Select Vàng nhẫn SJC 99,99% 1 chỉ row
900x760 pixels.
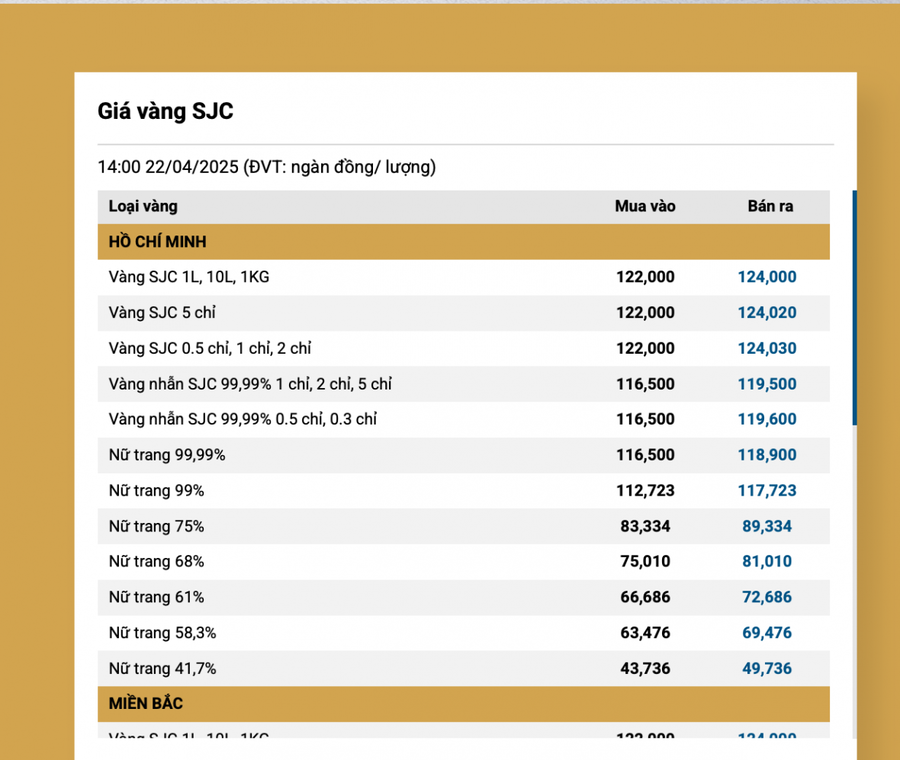[464, 384]
